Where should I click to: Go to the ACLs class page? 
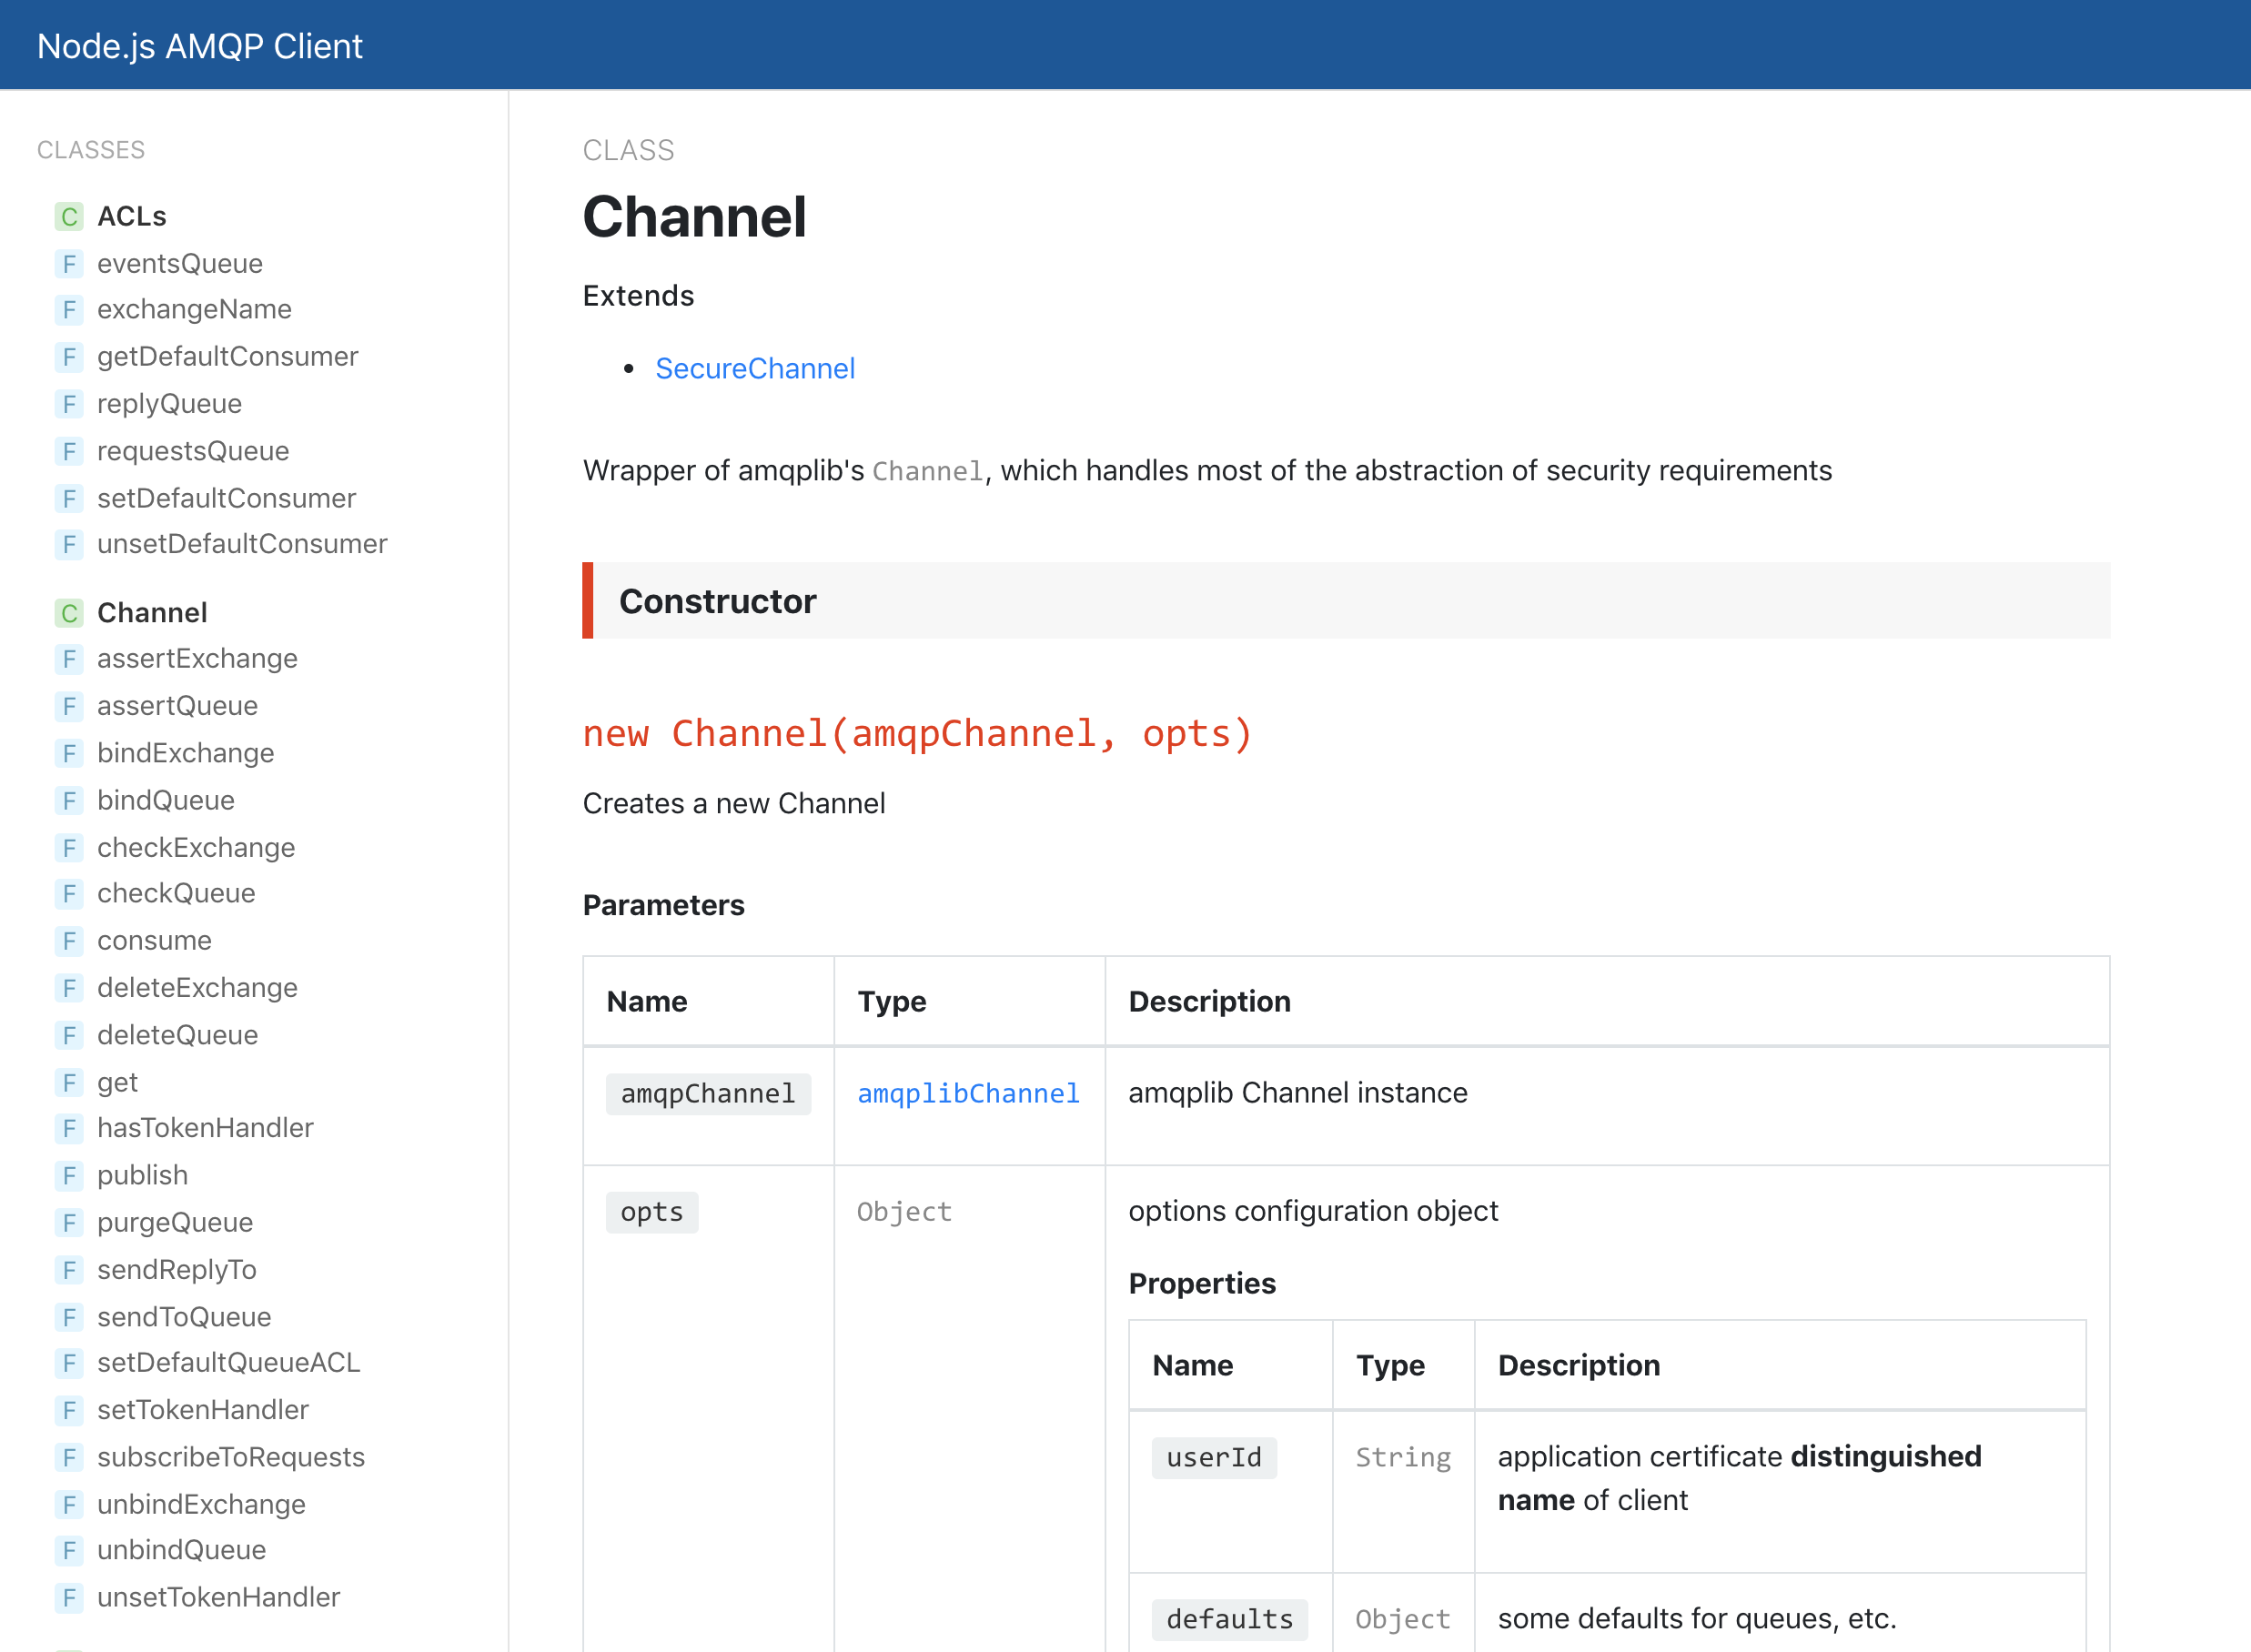point(132,217)
